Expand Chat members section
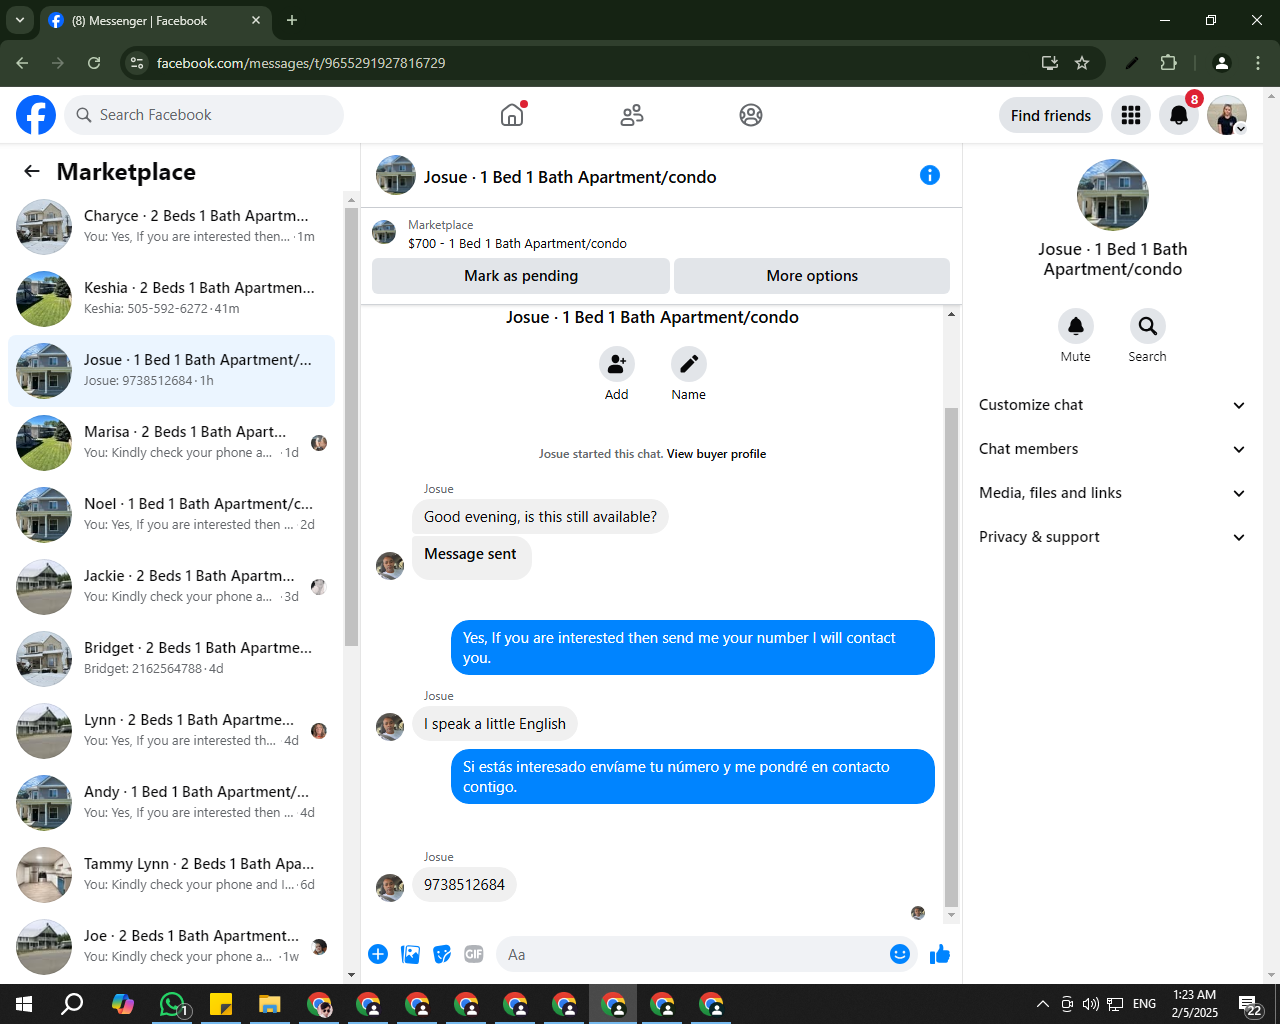 pos(1113,449)
